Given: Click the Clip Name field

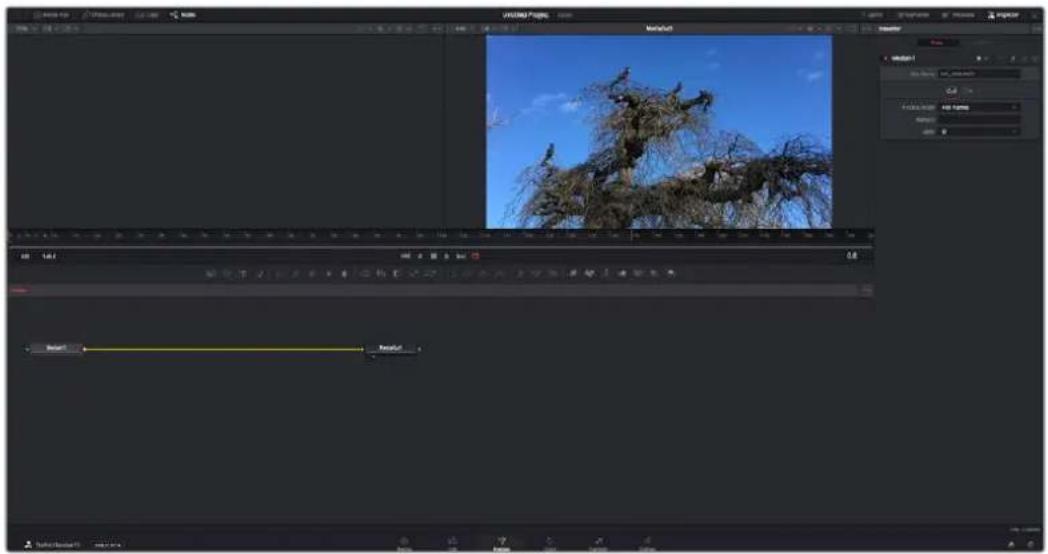Looking at the screenshot, I should (979, 74).
